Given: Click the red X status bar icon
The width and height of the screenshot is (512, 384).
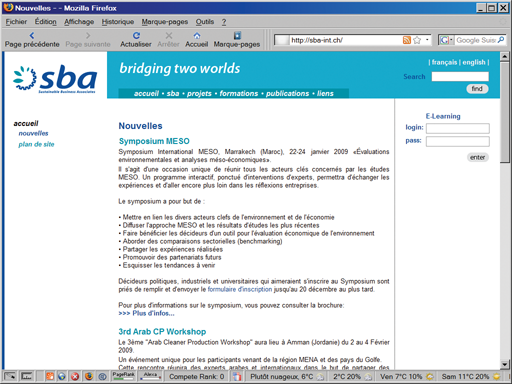Looking at the screenshot, I should pyautogui.click(x=75, y=376).
